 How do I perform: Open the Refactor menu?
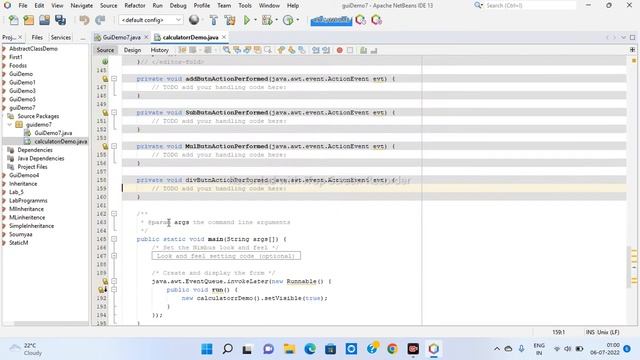pyautogui.click(x=135, y=6)
